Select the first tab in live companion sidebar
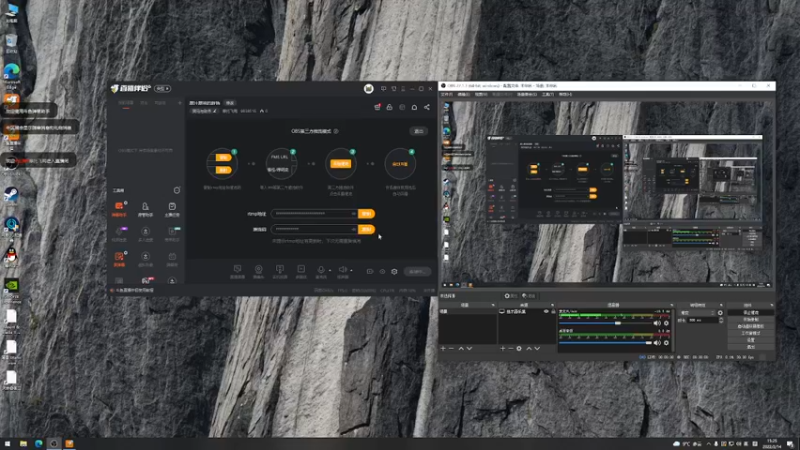The height and width of the screenshot is (450, 800). coord(126,103)
